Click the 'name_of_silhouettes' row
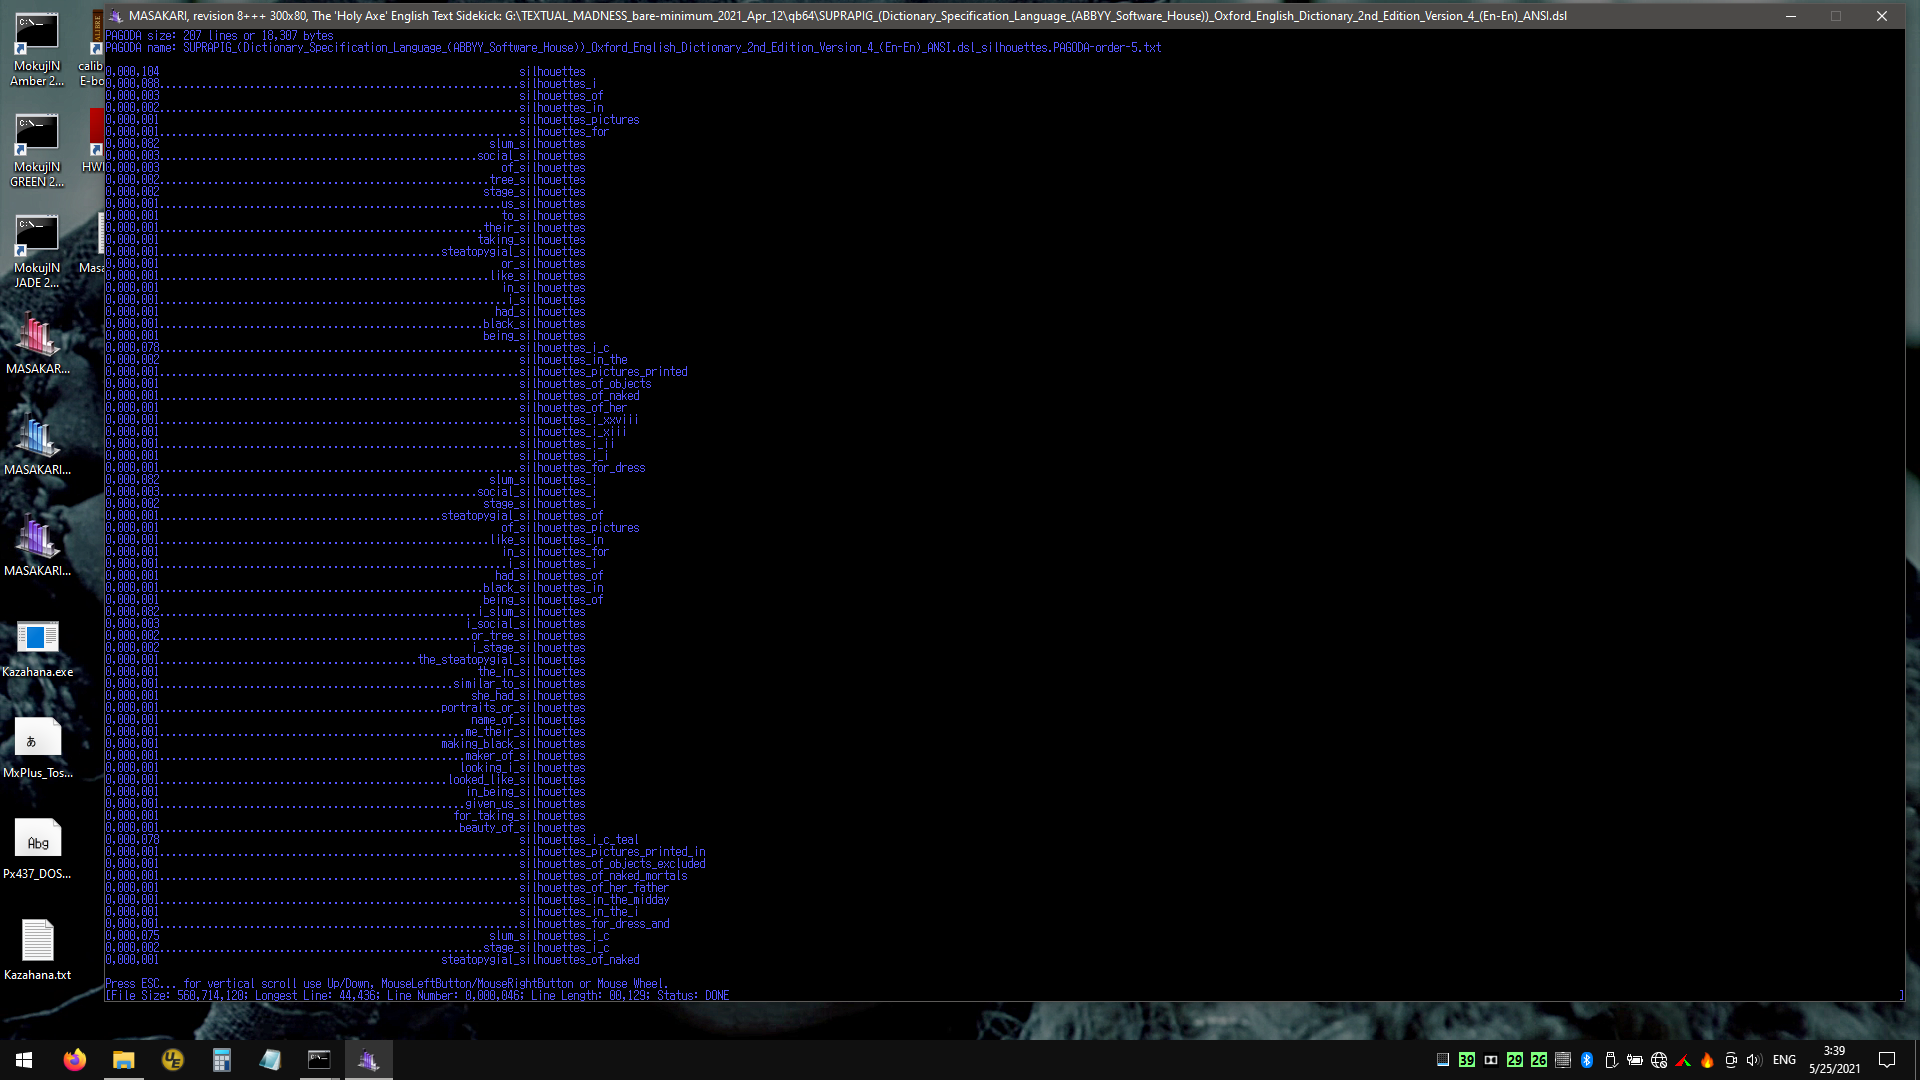 point(345,719)
